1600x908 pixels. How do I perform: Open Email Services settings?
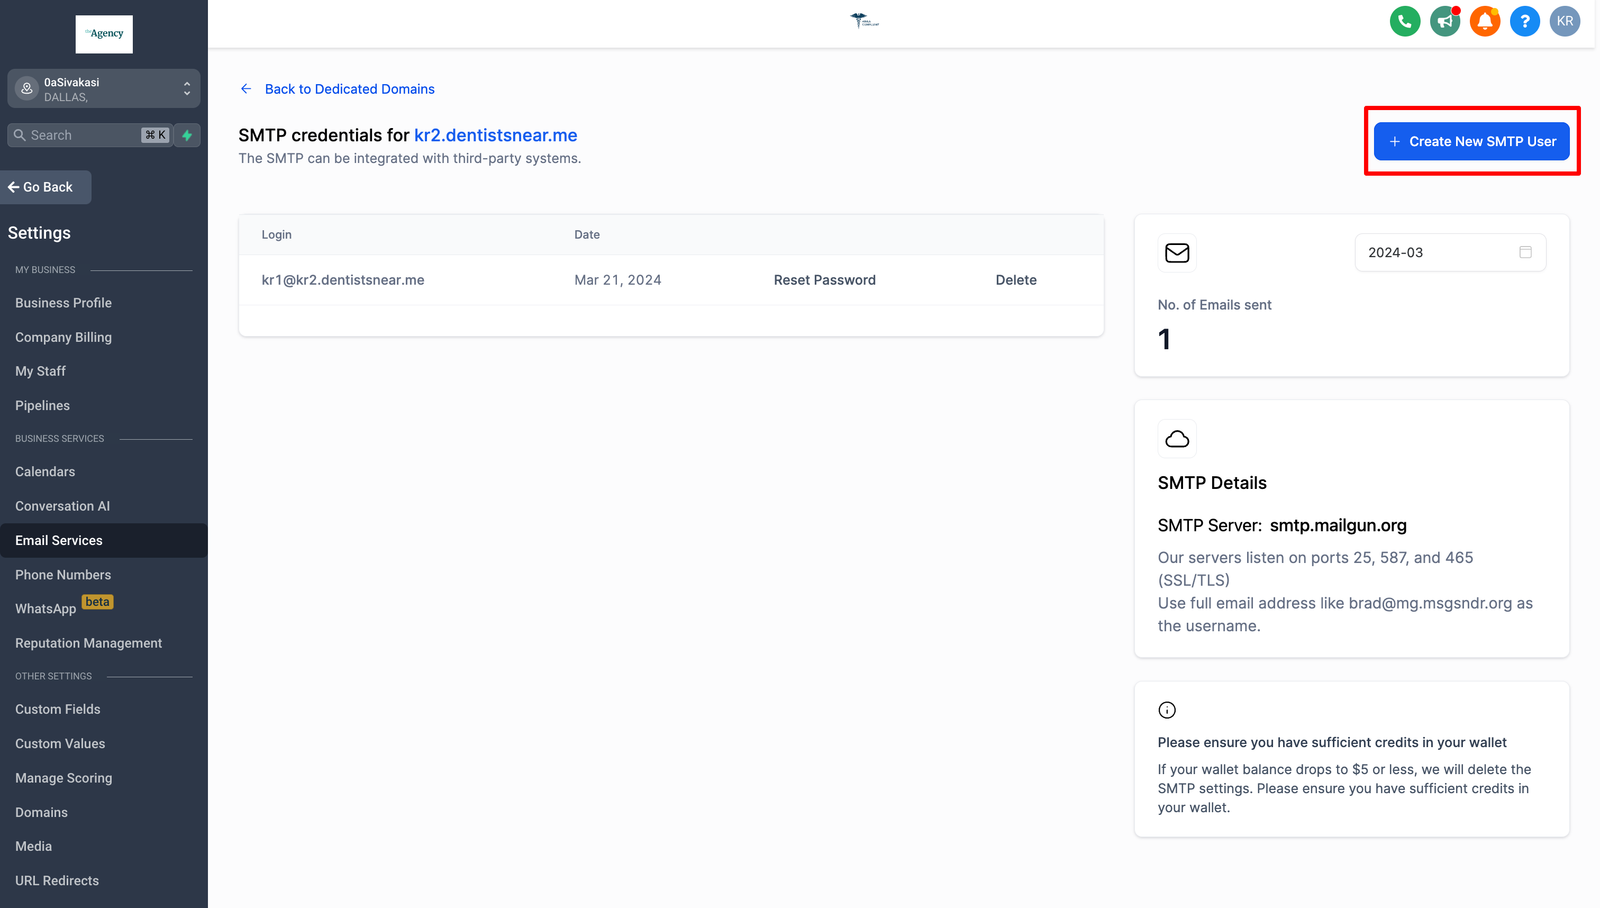click(x=59, y=541)
